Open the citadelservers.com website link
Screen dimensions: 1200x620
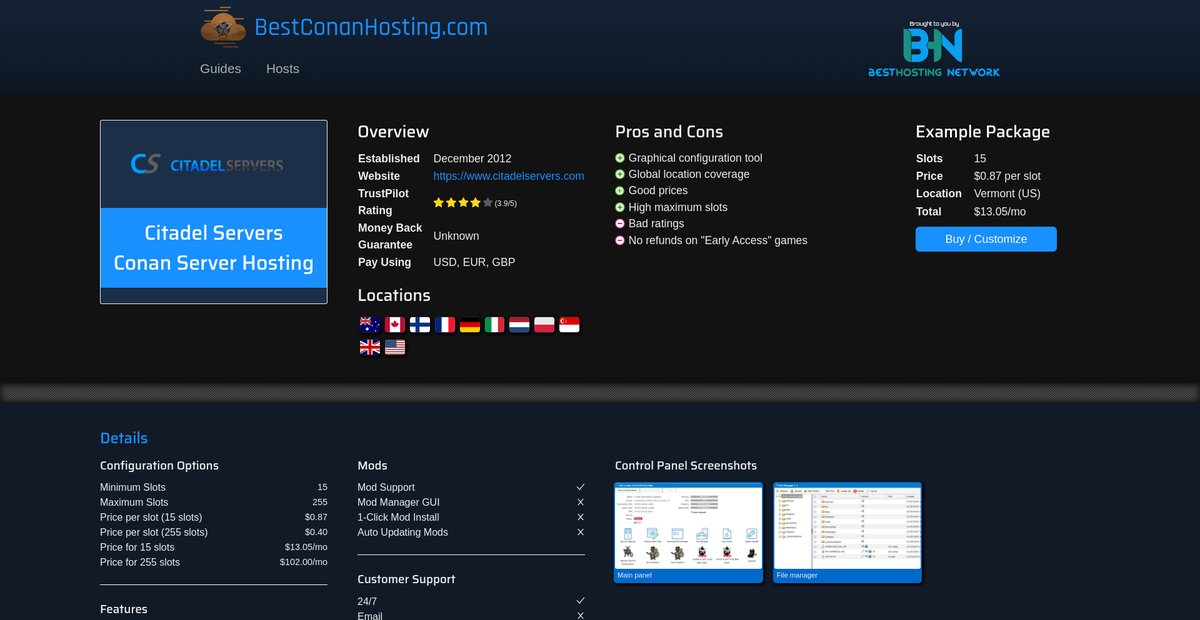tap(509, 176)
